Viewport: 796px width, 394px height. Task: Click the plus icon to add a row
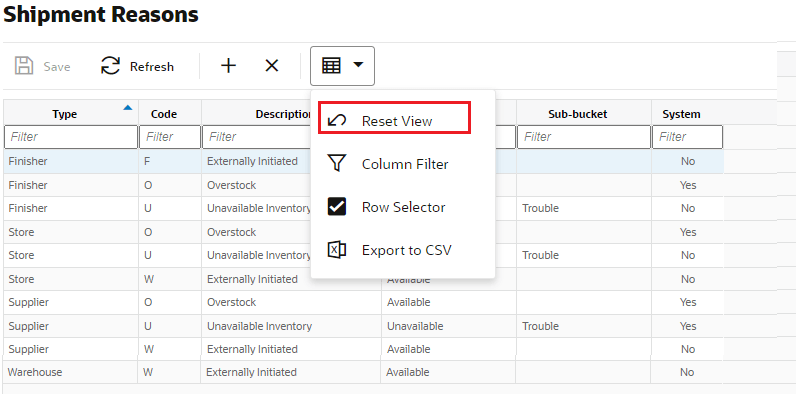click(x=228, y=65)
